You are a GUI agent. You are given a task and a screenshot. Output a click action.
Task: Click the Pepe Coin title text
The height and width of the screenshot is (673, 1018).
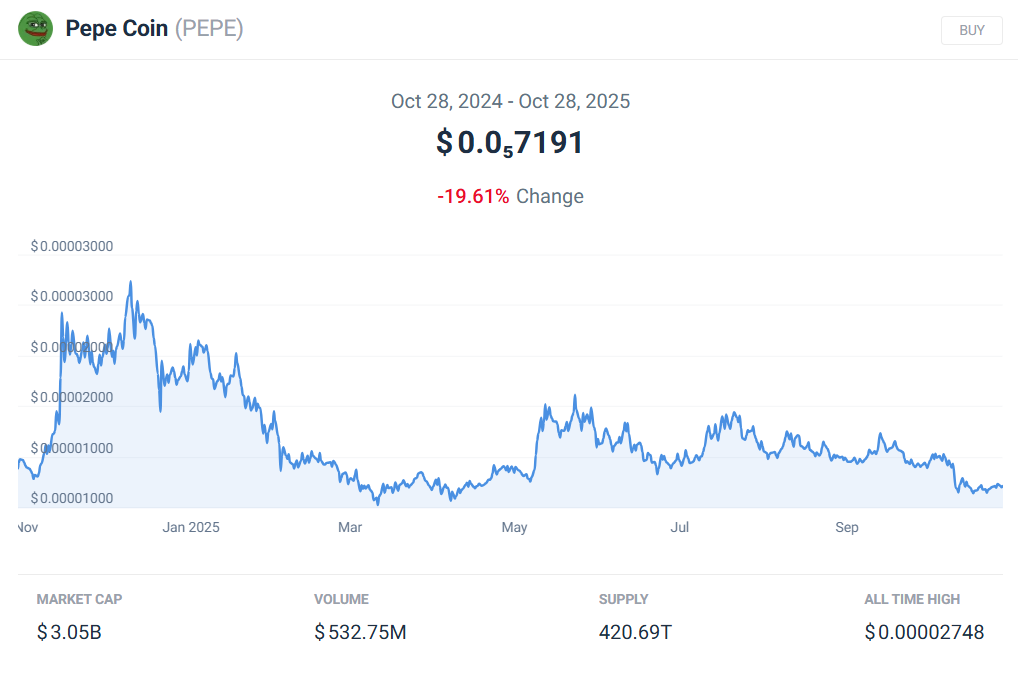tap(117, 29)
